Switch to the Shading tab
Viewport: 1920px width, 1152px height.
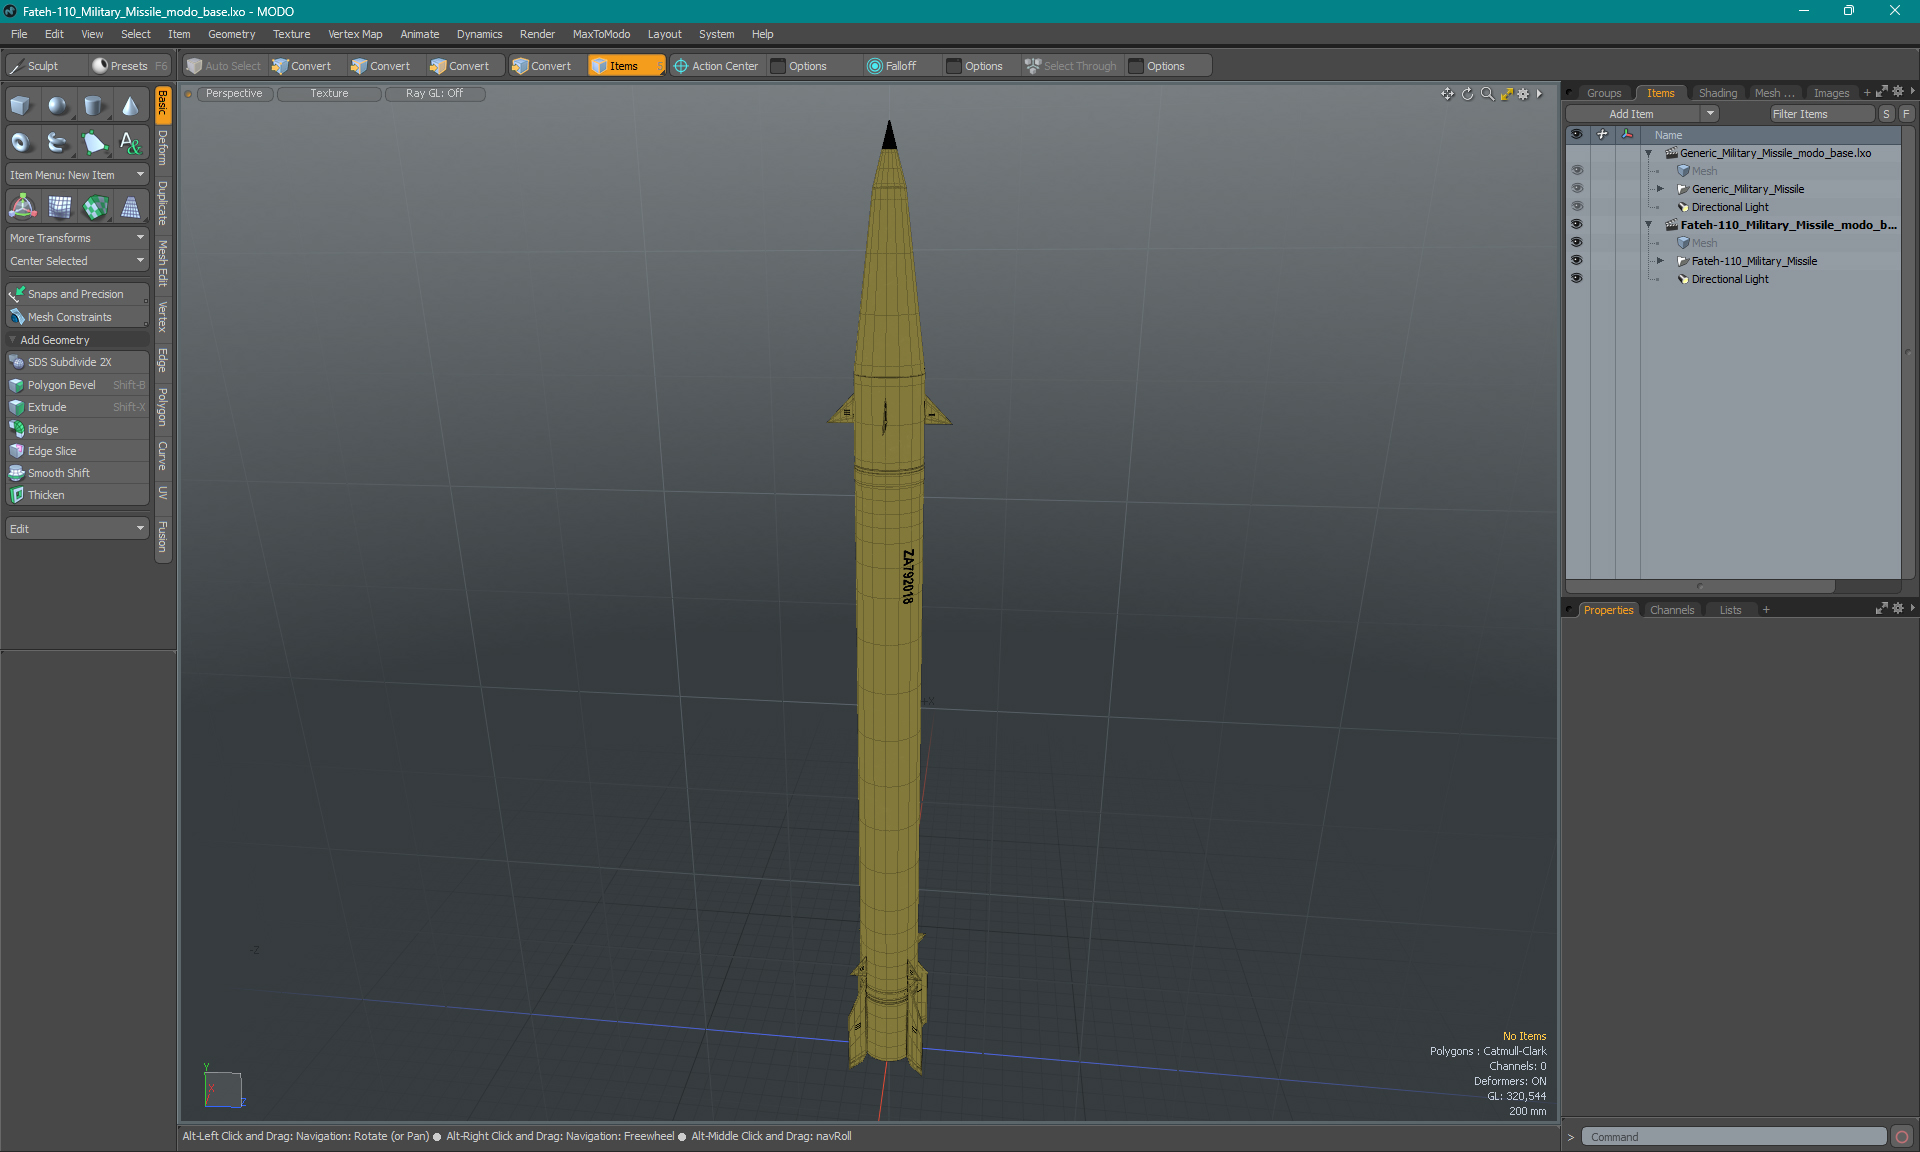tap(1717, 93)
